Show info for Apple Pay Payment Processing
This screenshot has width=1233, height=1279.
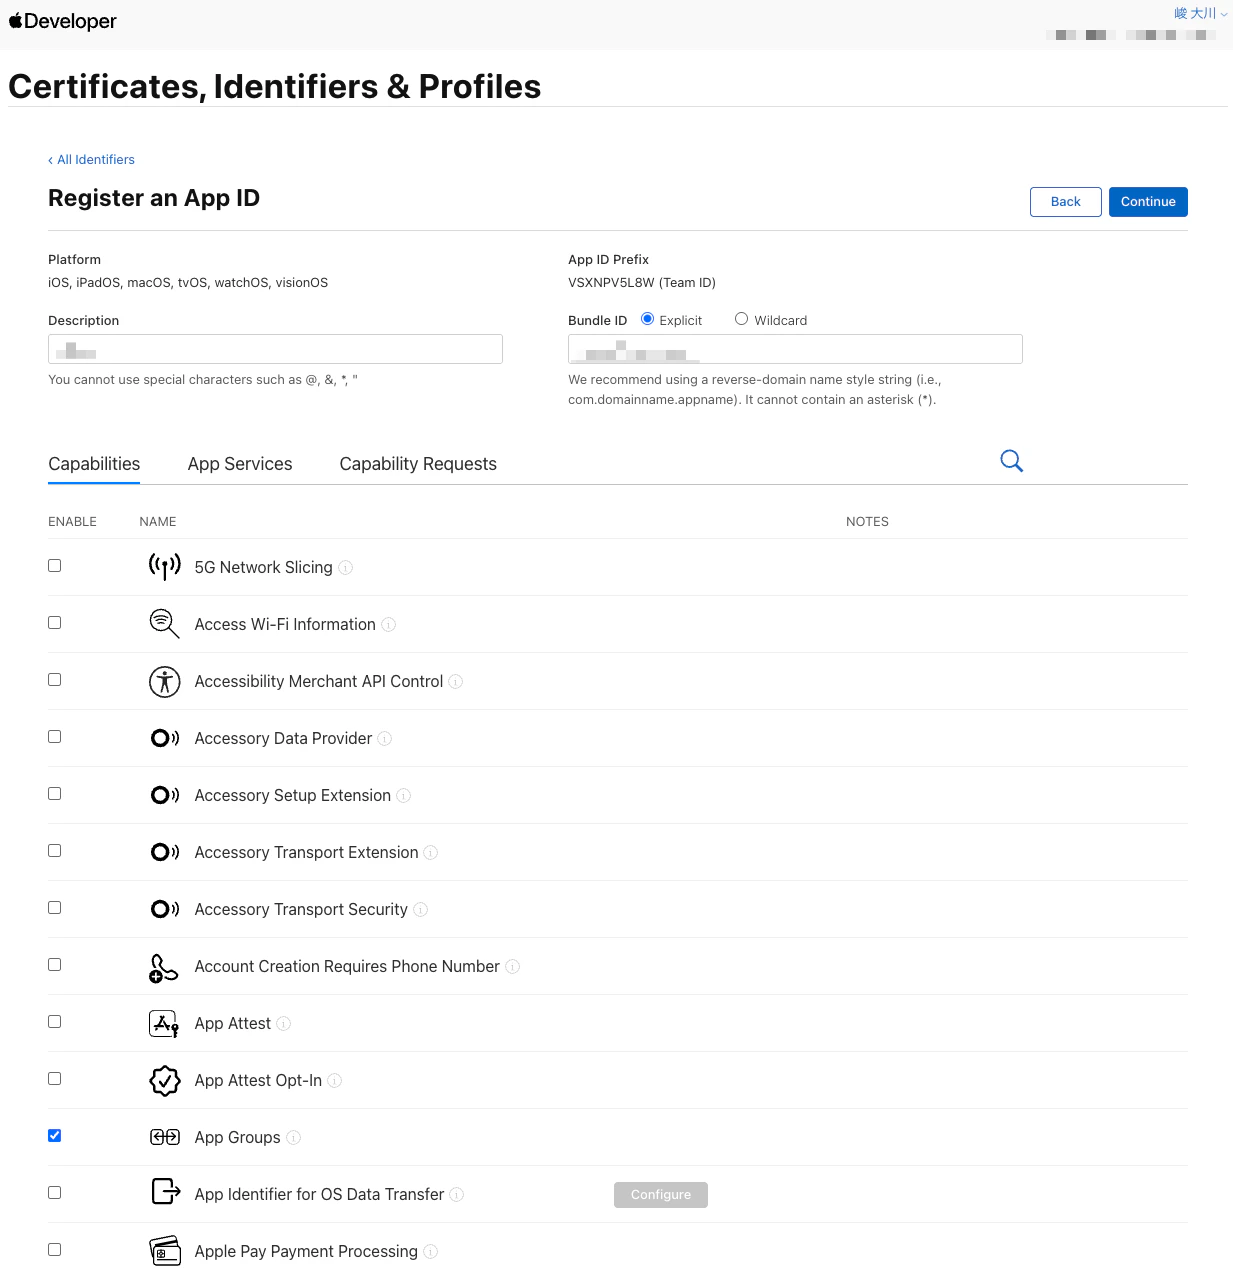[431, 1252]
